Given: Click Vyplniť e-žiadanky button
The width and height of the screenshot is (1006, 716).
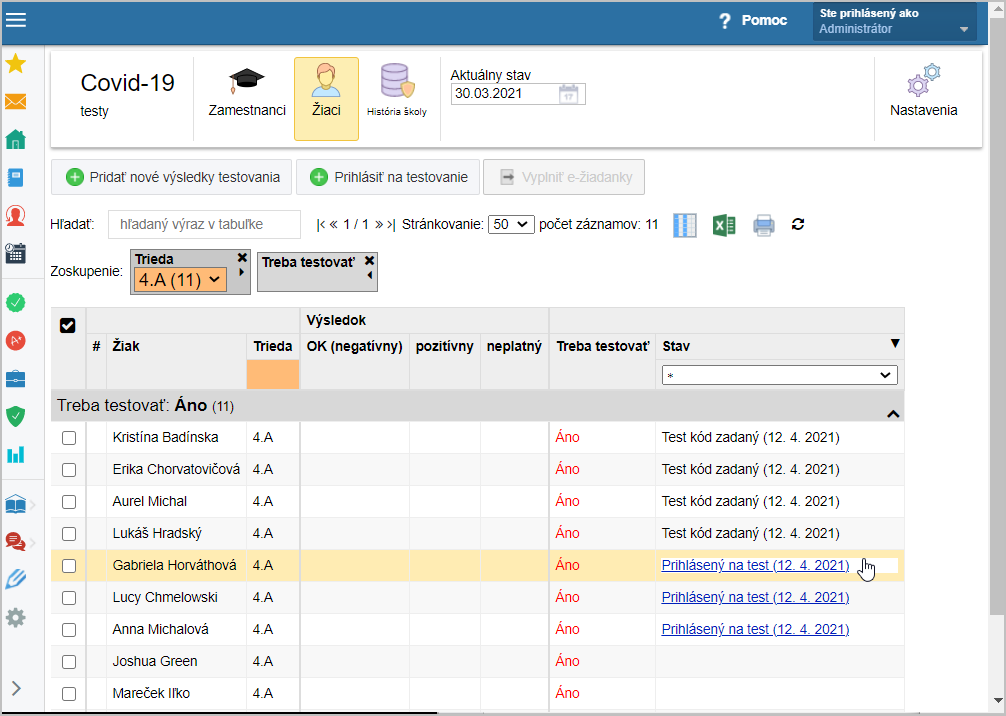Looking at the screenshot, I should click(x=564, y=177).
